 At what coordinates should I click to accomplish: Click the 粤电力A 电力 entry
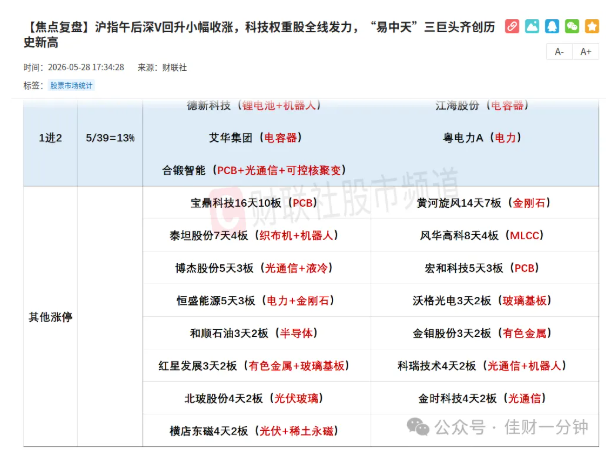point(482,138)
